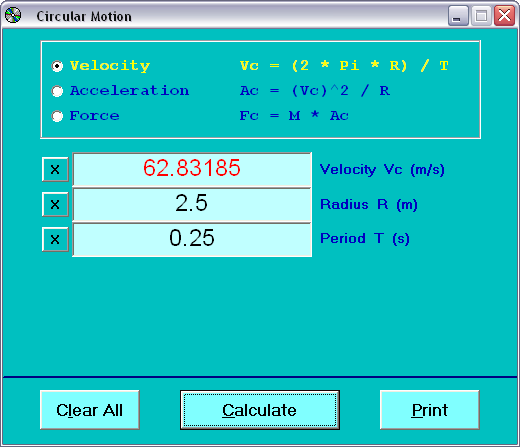Clear the Period T field with x
The image size is (520, 447).
coord(55,239)
